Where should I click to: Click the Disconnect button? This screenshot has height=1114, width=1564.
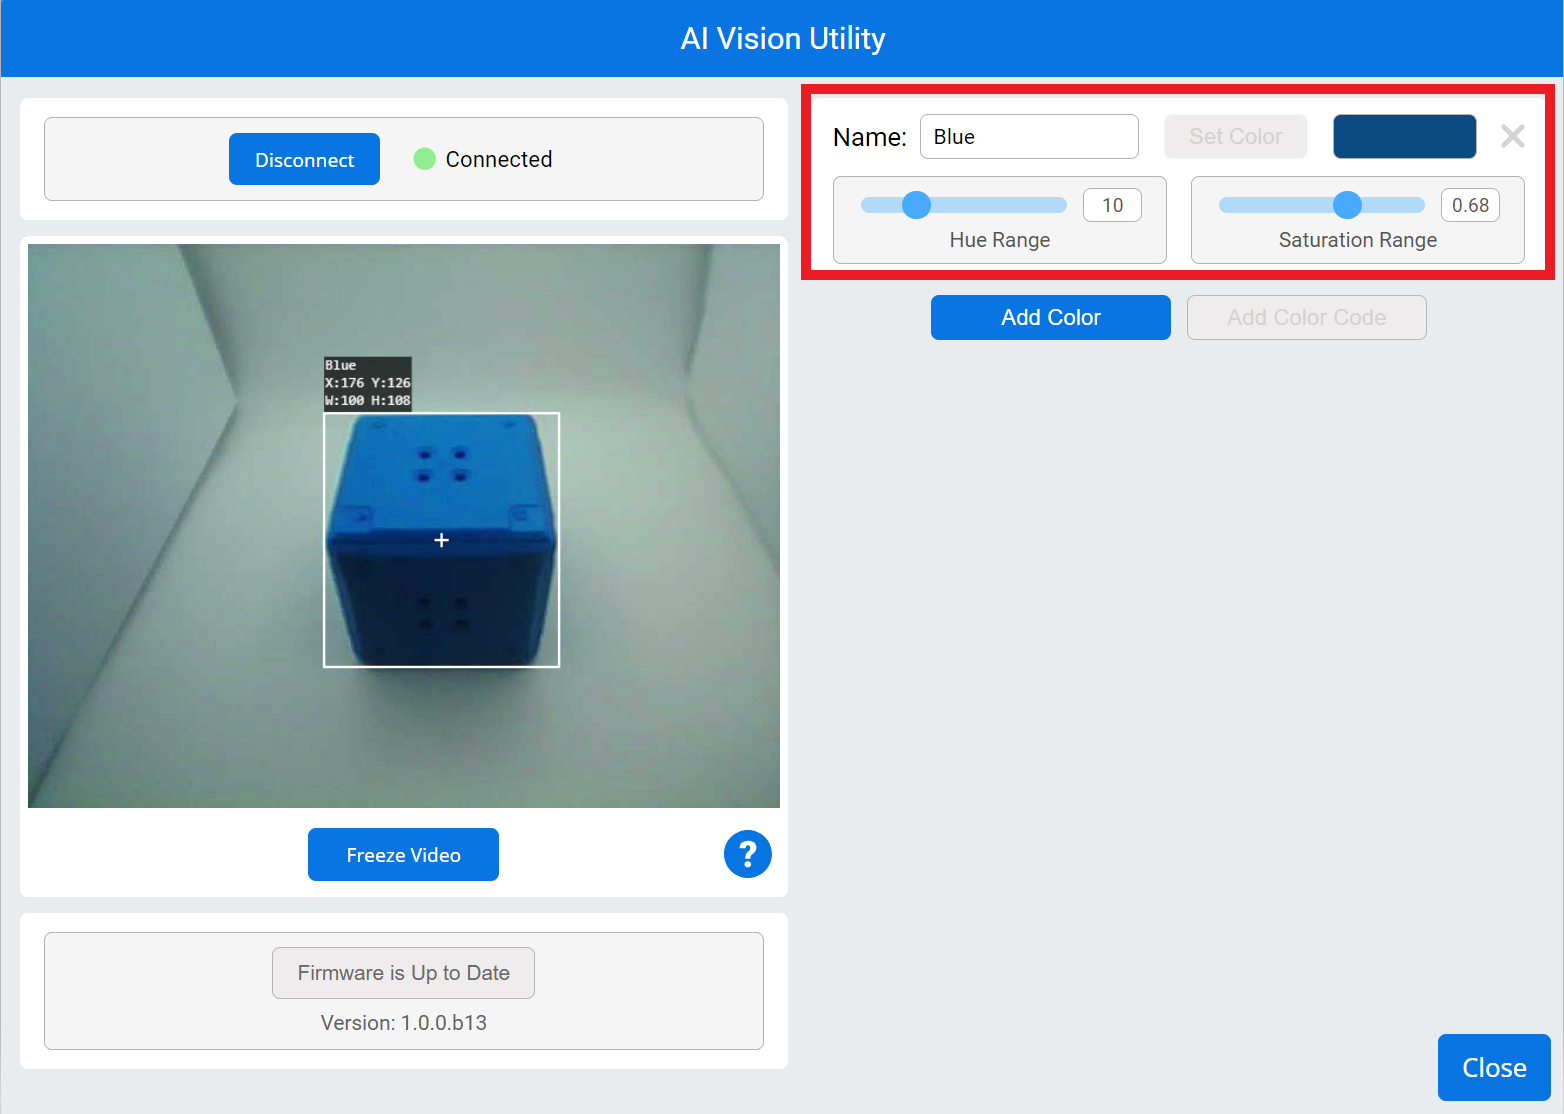point(304,158)
